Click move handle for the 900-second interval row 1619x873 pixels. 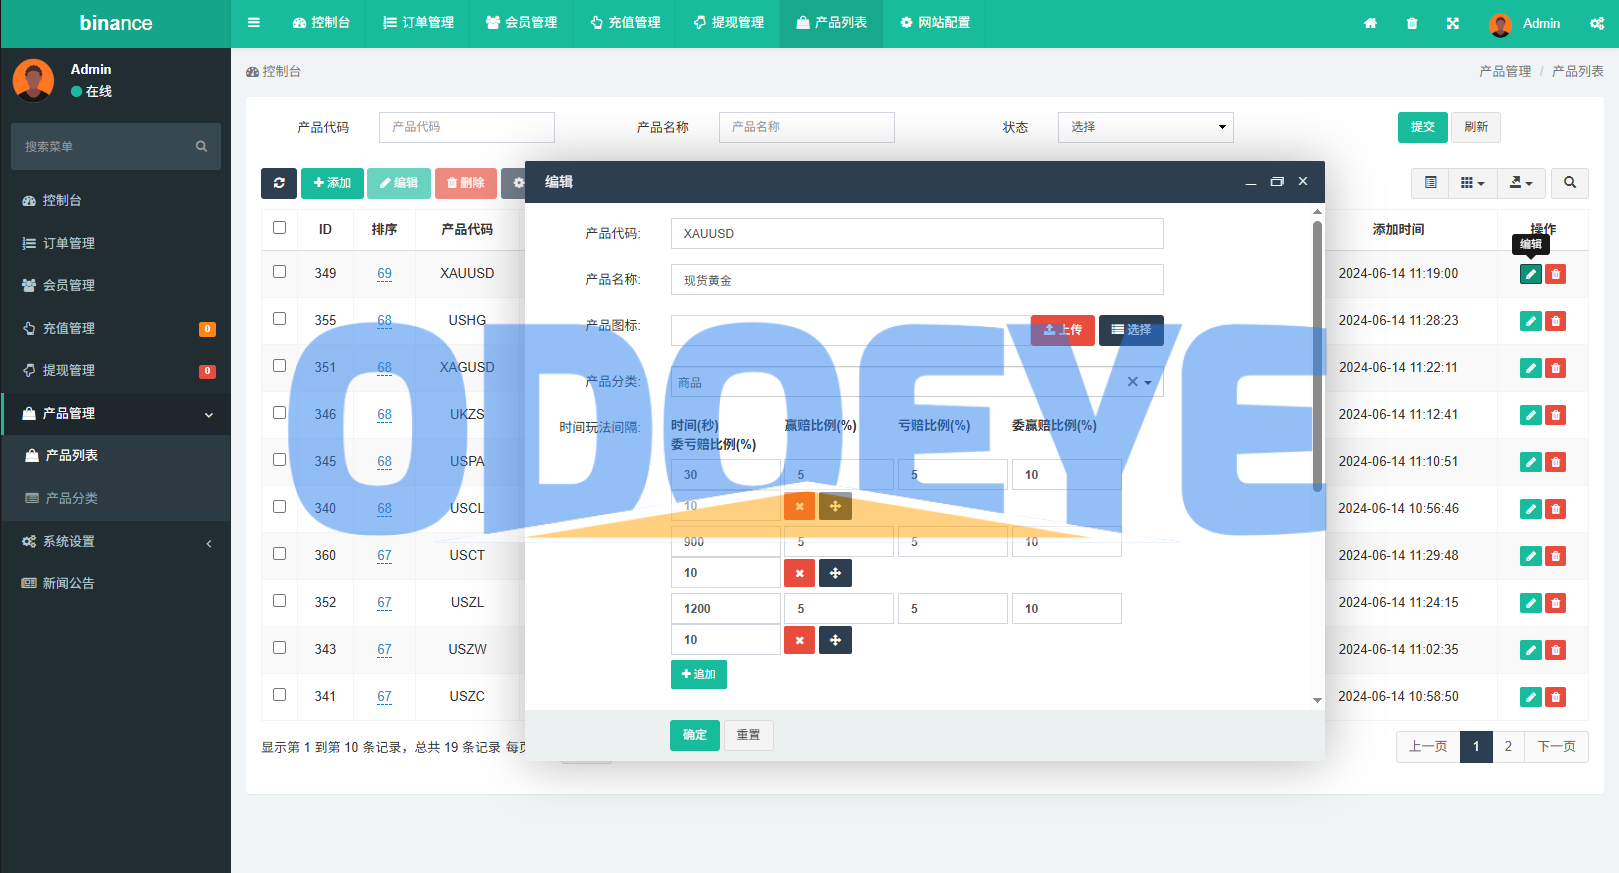(835, 573)
